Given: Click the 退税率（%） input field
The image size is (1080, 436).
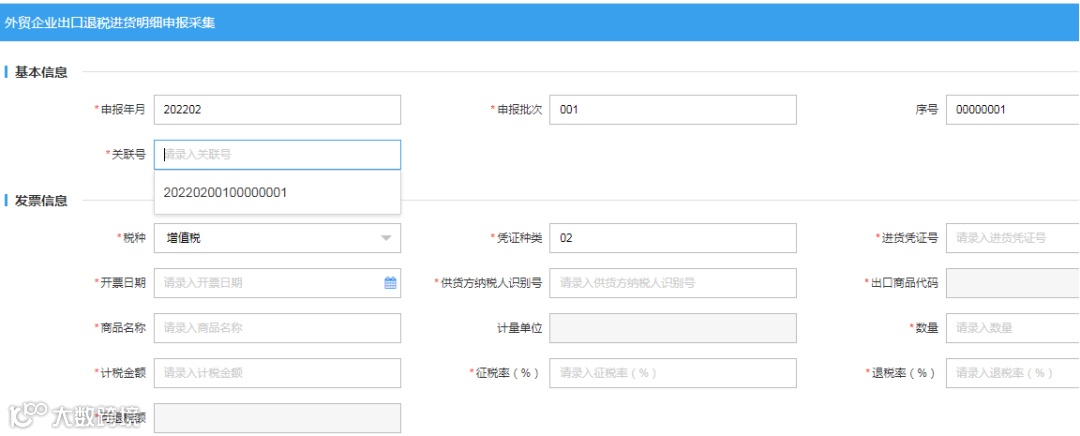Looking at the screenshot, I should [1013, 373].
